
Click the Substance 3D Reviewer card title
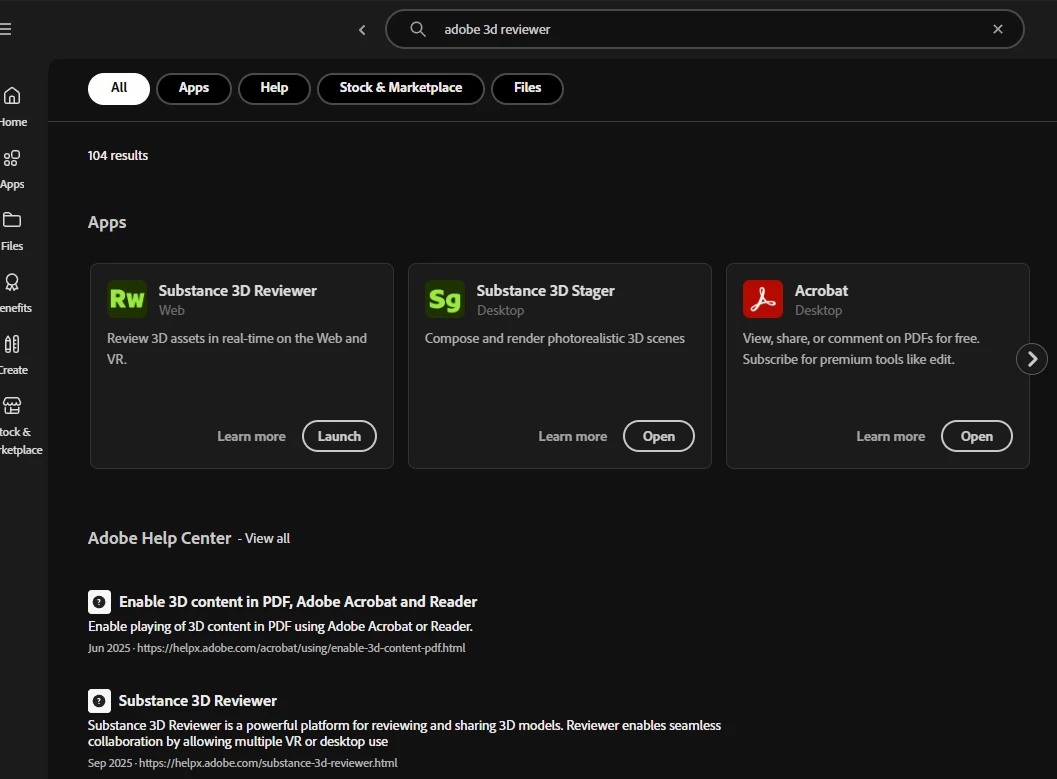coord(237,290)
